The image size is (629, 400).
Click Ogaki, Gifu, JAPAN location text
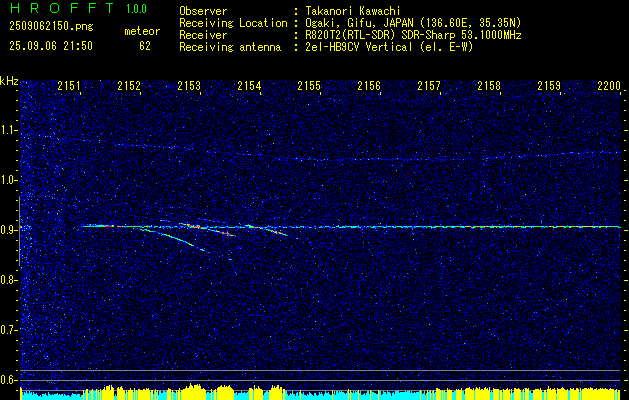pos(413,23)
